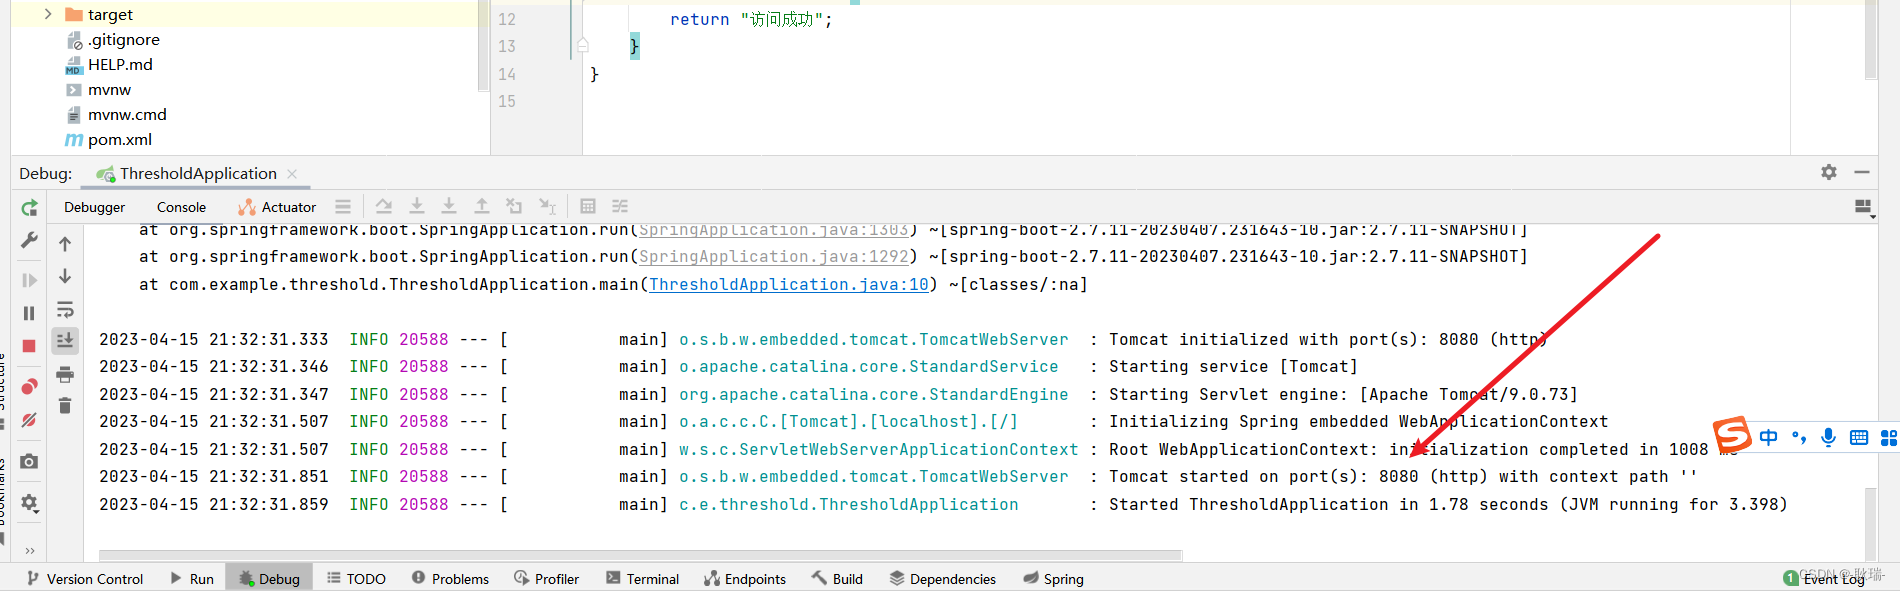Switch to the Debugger tab
Image resolution: width=1900 pixels, height=591 pixels.
pyautogui.click(x=95, y=207)
